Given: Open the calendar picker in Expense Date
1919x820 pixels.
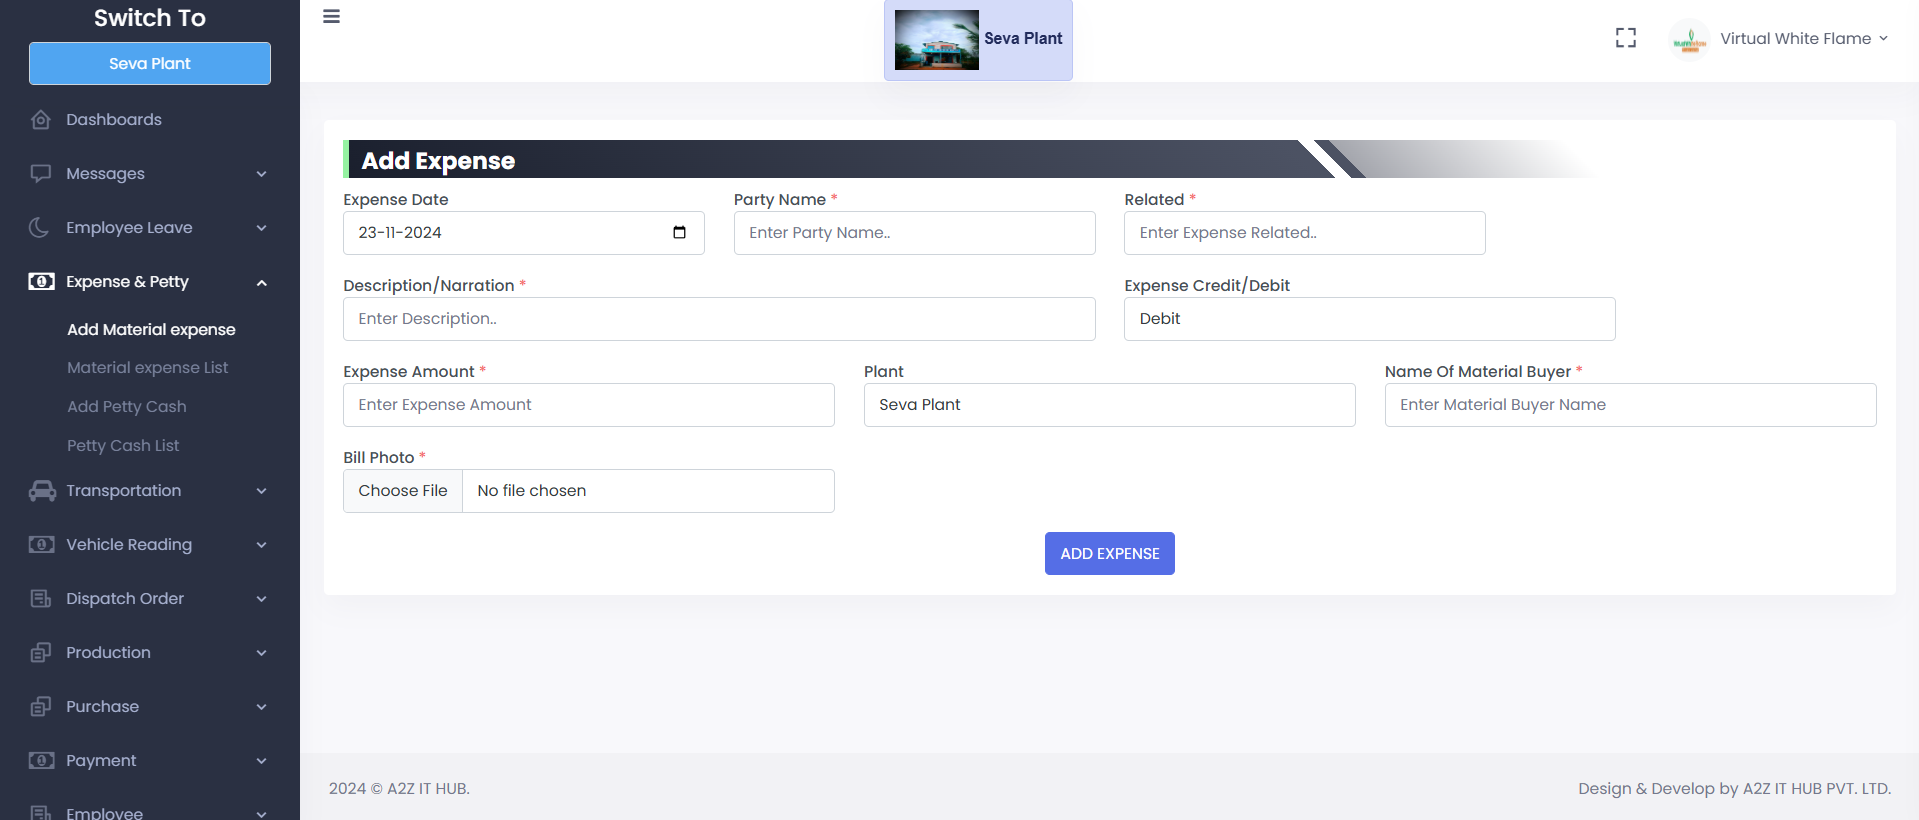Looking at the screenshot, I should [679, 233].
